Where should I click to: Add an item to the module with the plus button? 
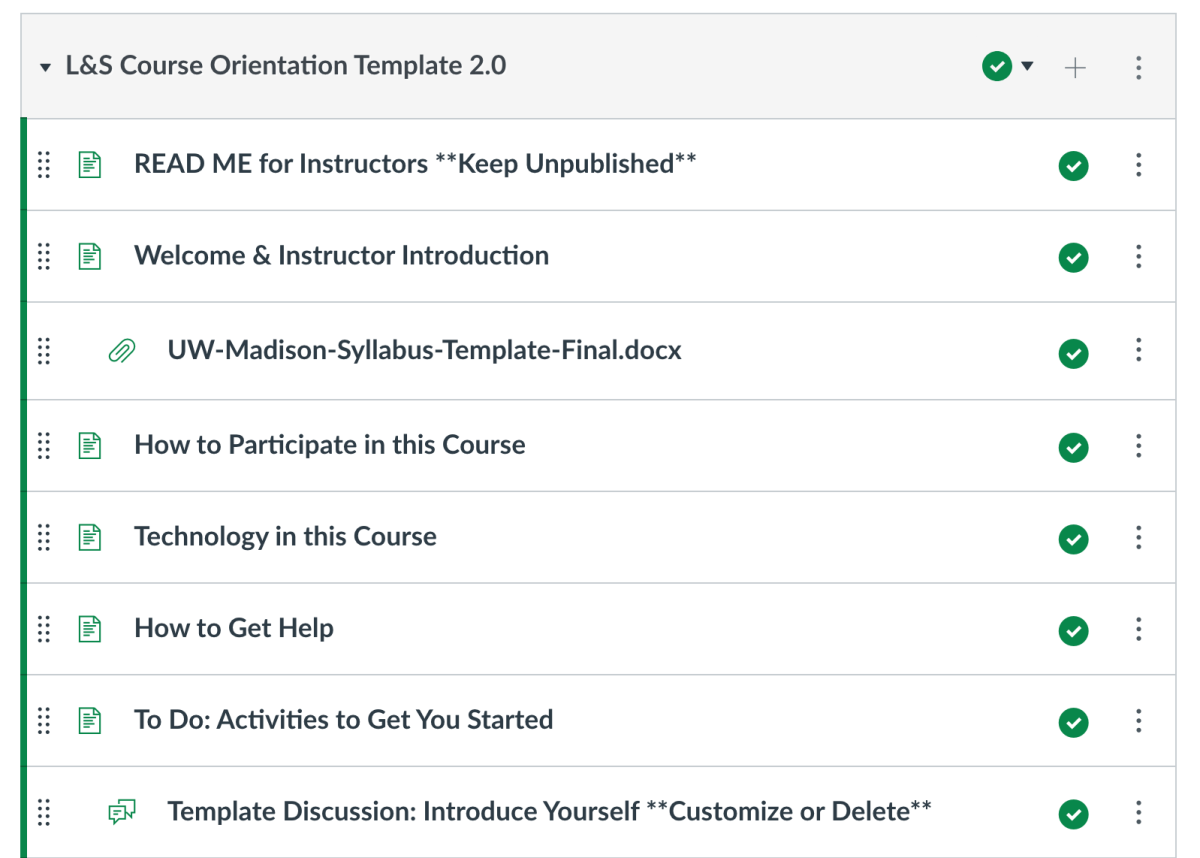[x=1075, y=66]
